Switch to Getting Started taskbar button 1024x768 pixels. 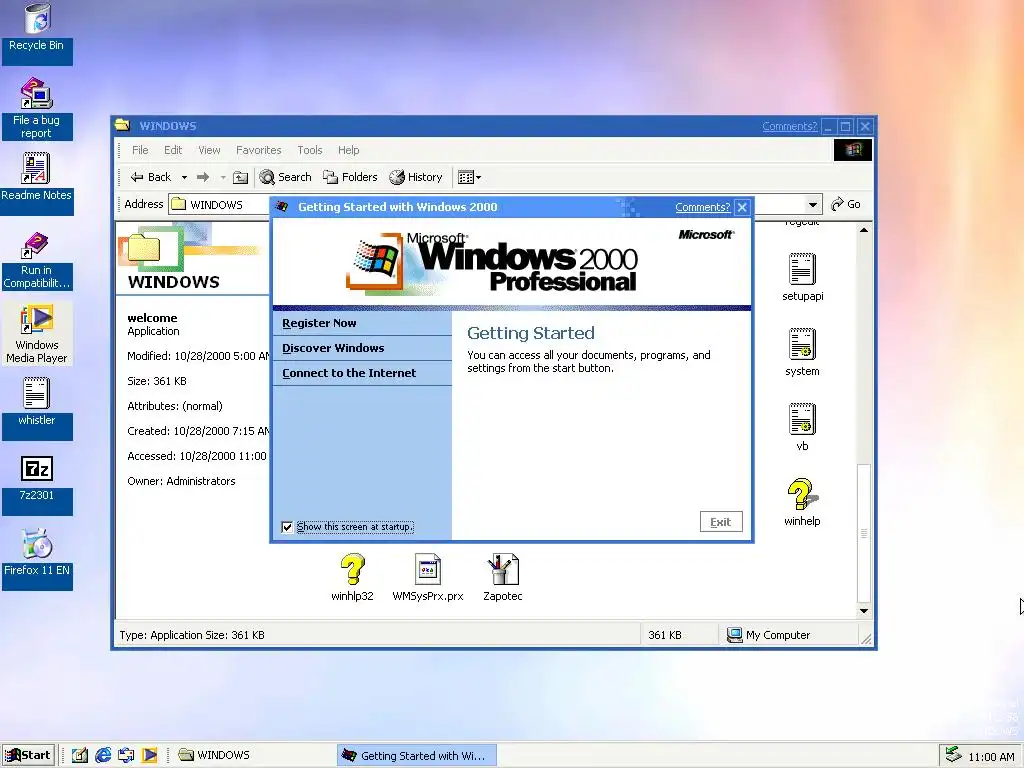coord(417,756)
